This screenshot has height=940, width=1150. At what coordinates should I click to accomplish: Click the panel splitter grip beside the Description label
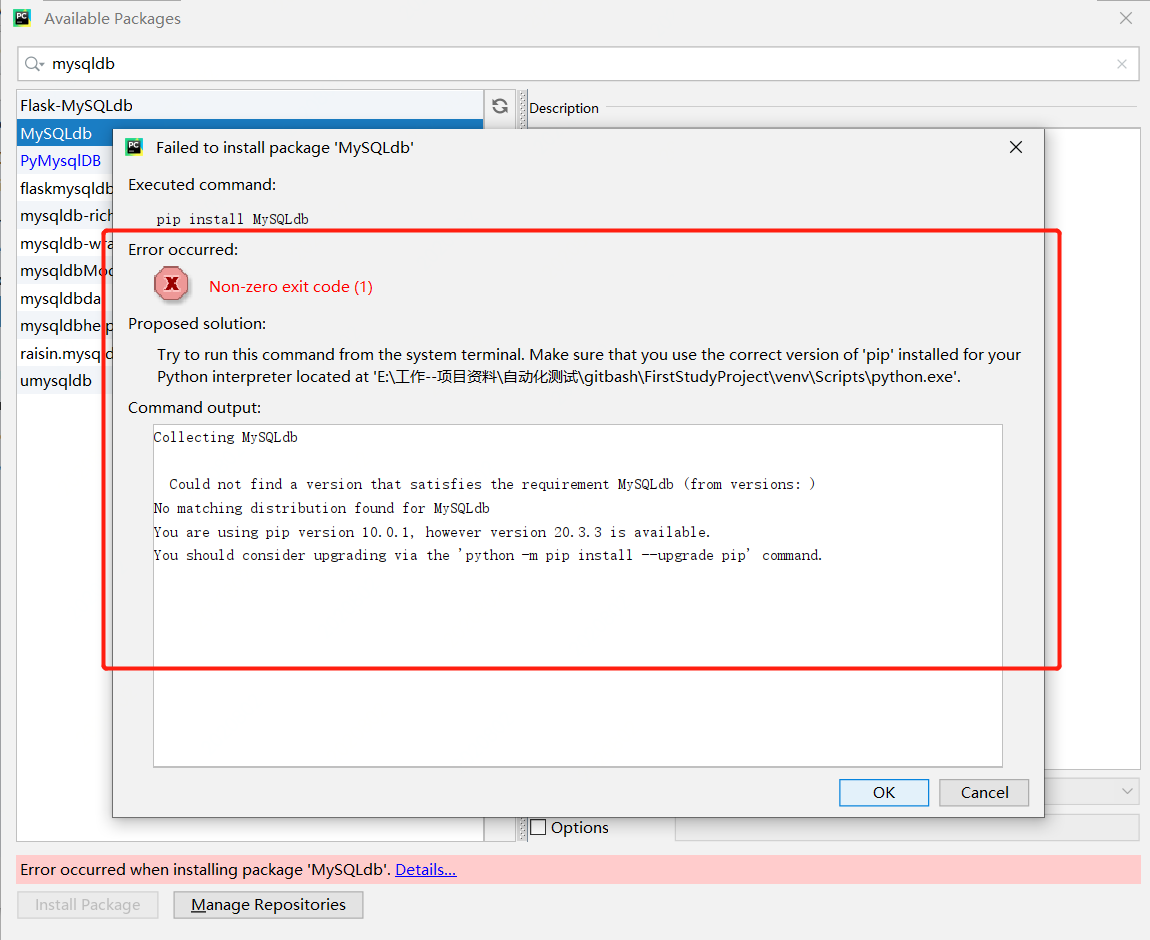(x=522, y=109)
